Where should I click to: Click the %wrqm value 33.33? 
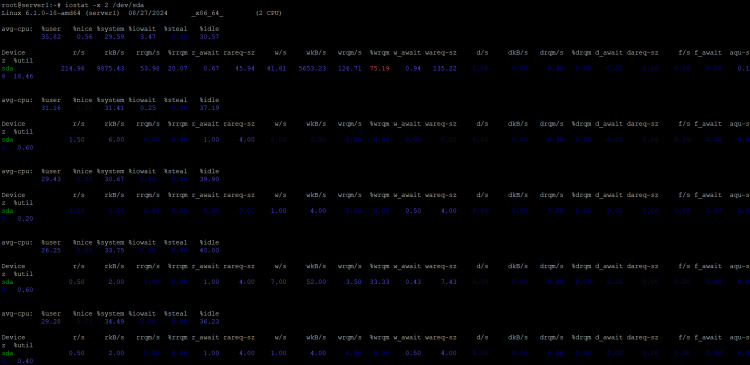(x=379, y=282)
